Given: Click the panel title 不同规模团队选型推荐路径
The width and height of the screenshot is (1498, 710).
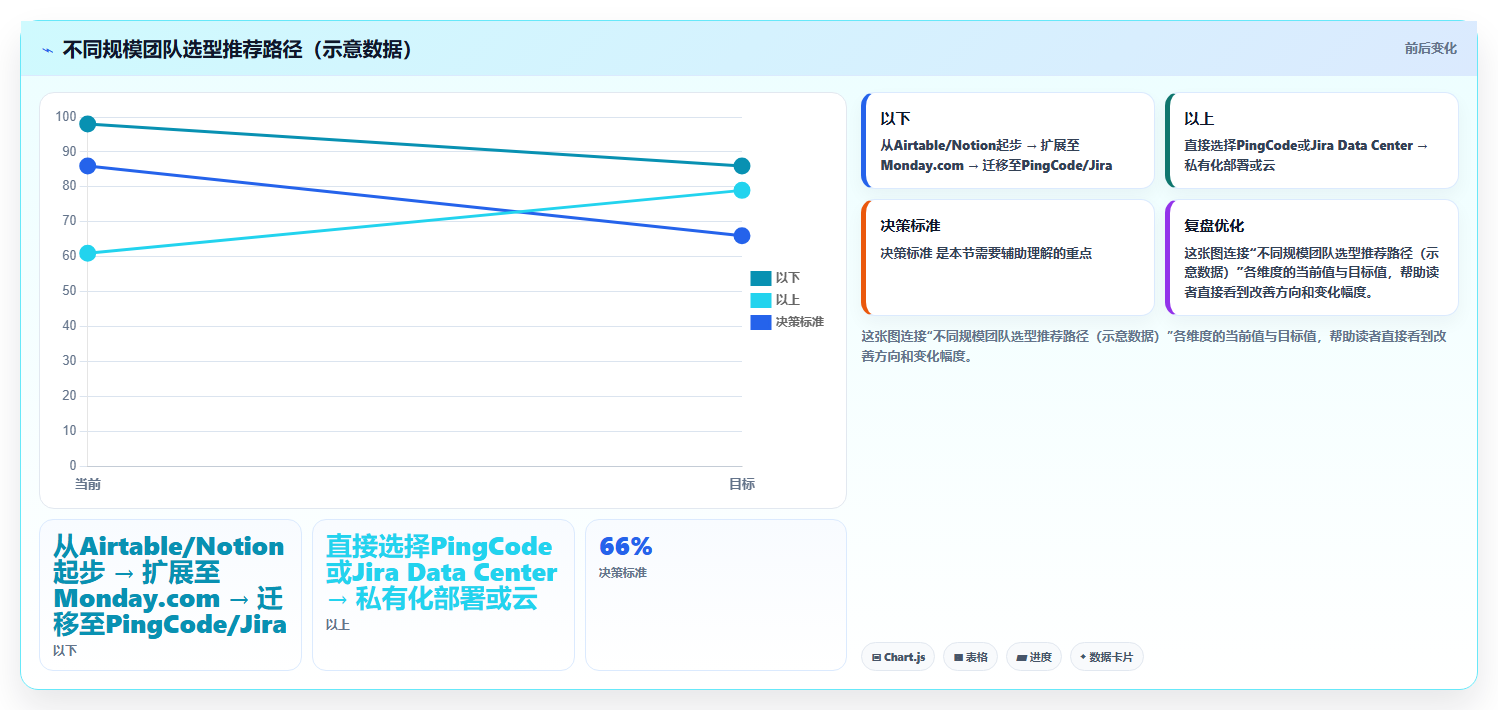Looking at the screenshot, I should point(238,50).
